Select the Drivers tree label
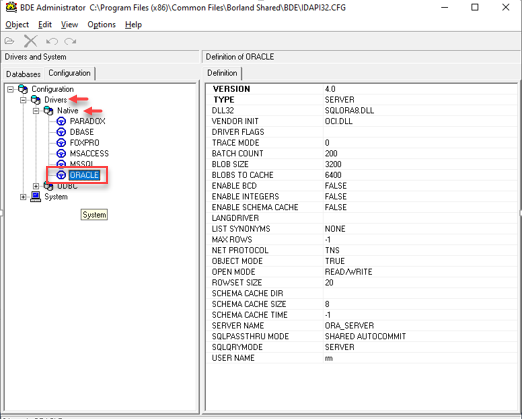The width and height of the screenshot is (522, 419). (x=56, y=100)
